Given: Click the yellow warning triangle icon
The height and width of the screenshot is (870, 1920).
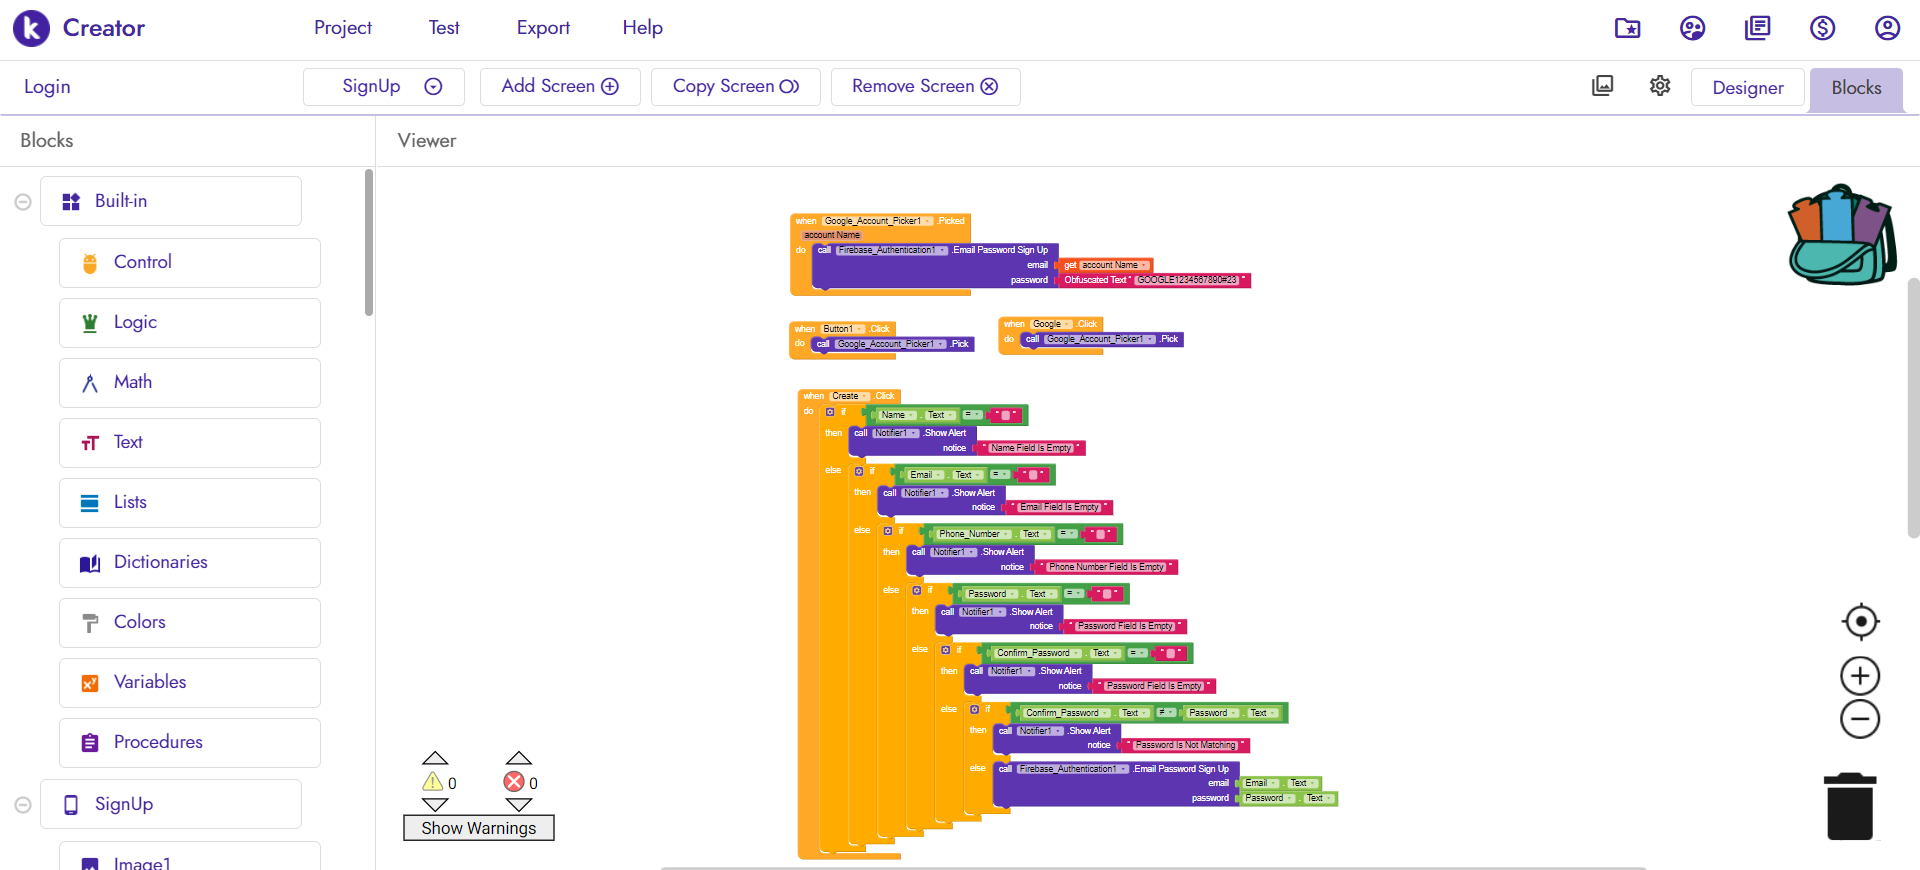Looking at the screenshot, I should tap(432, 782).
